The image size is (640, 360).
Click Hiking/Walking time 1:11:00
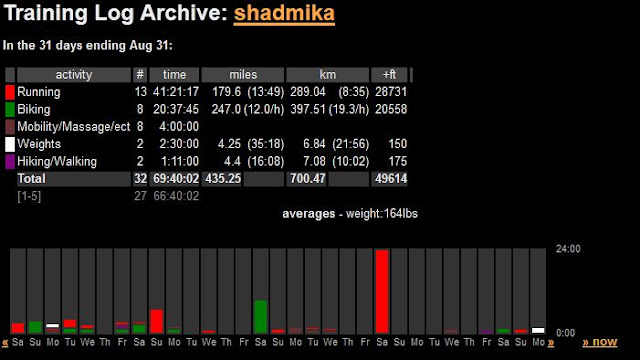coord(180,161)
